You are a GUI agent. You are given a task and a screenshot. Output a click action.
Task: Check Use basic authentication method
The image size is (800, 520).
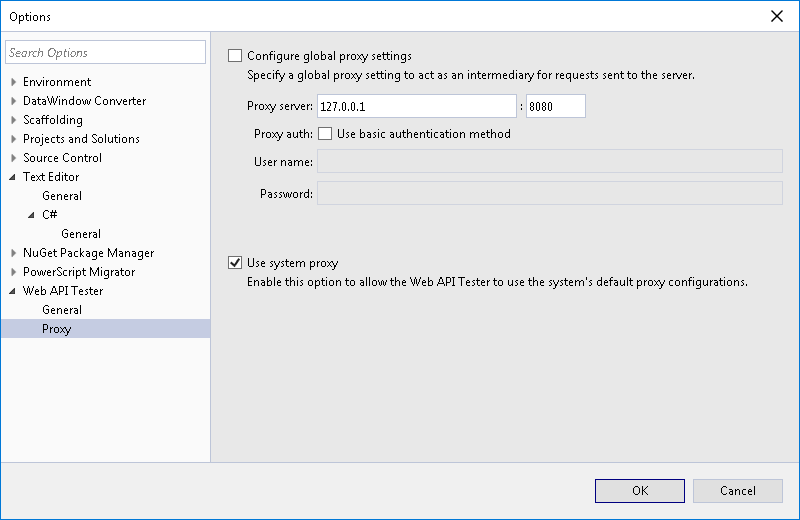[325, 134]
